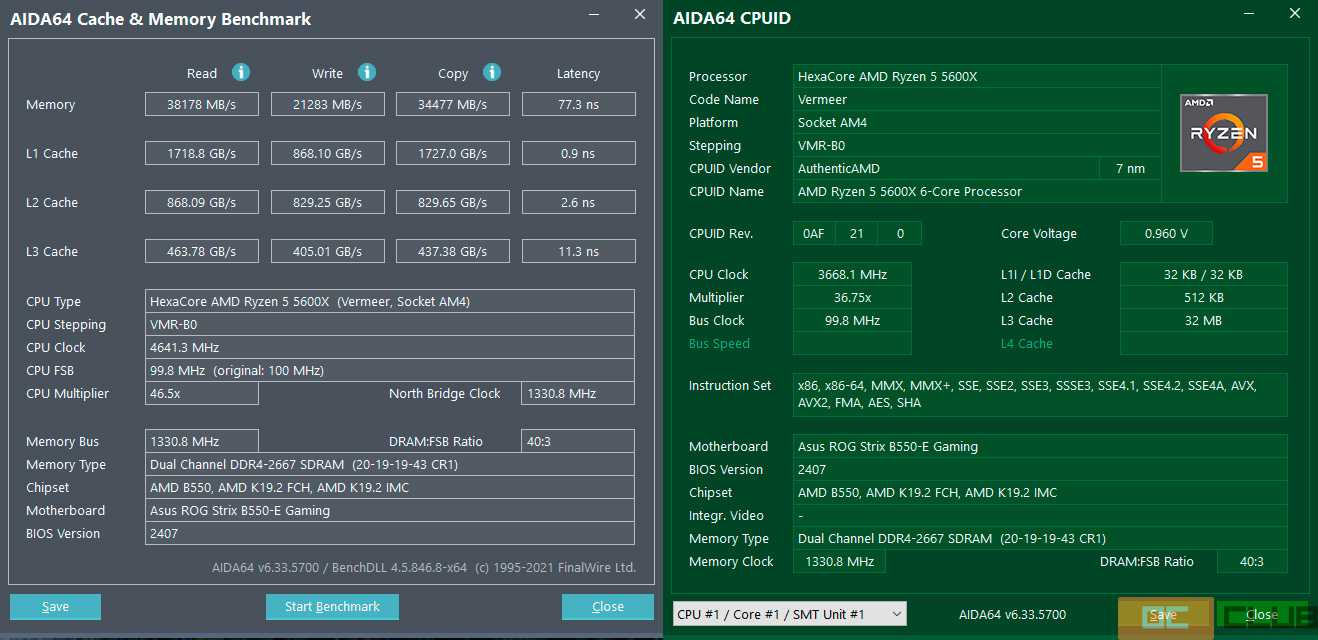1318x640 pixels.
Task: Select the Core Voltage 0.960 V field
Action: [1165, 234]
